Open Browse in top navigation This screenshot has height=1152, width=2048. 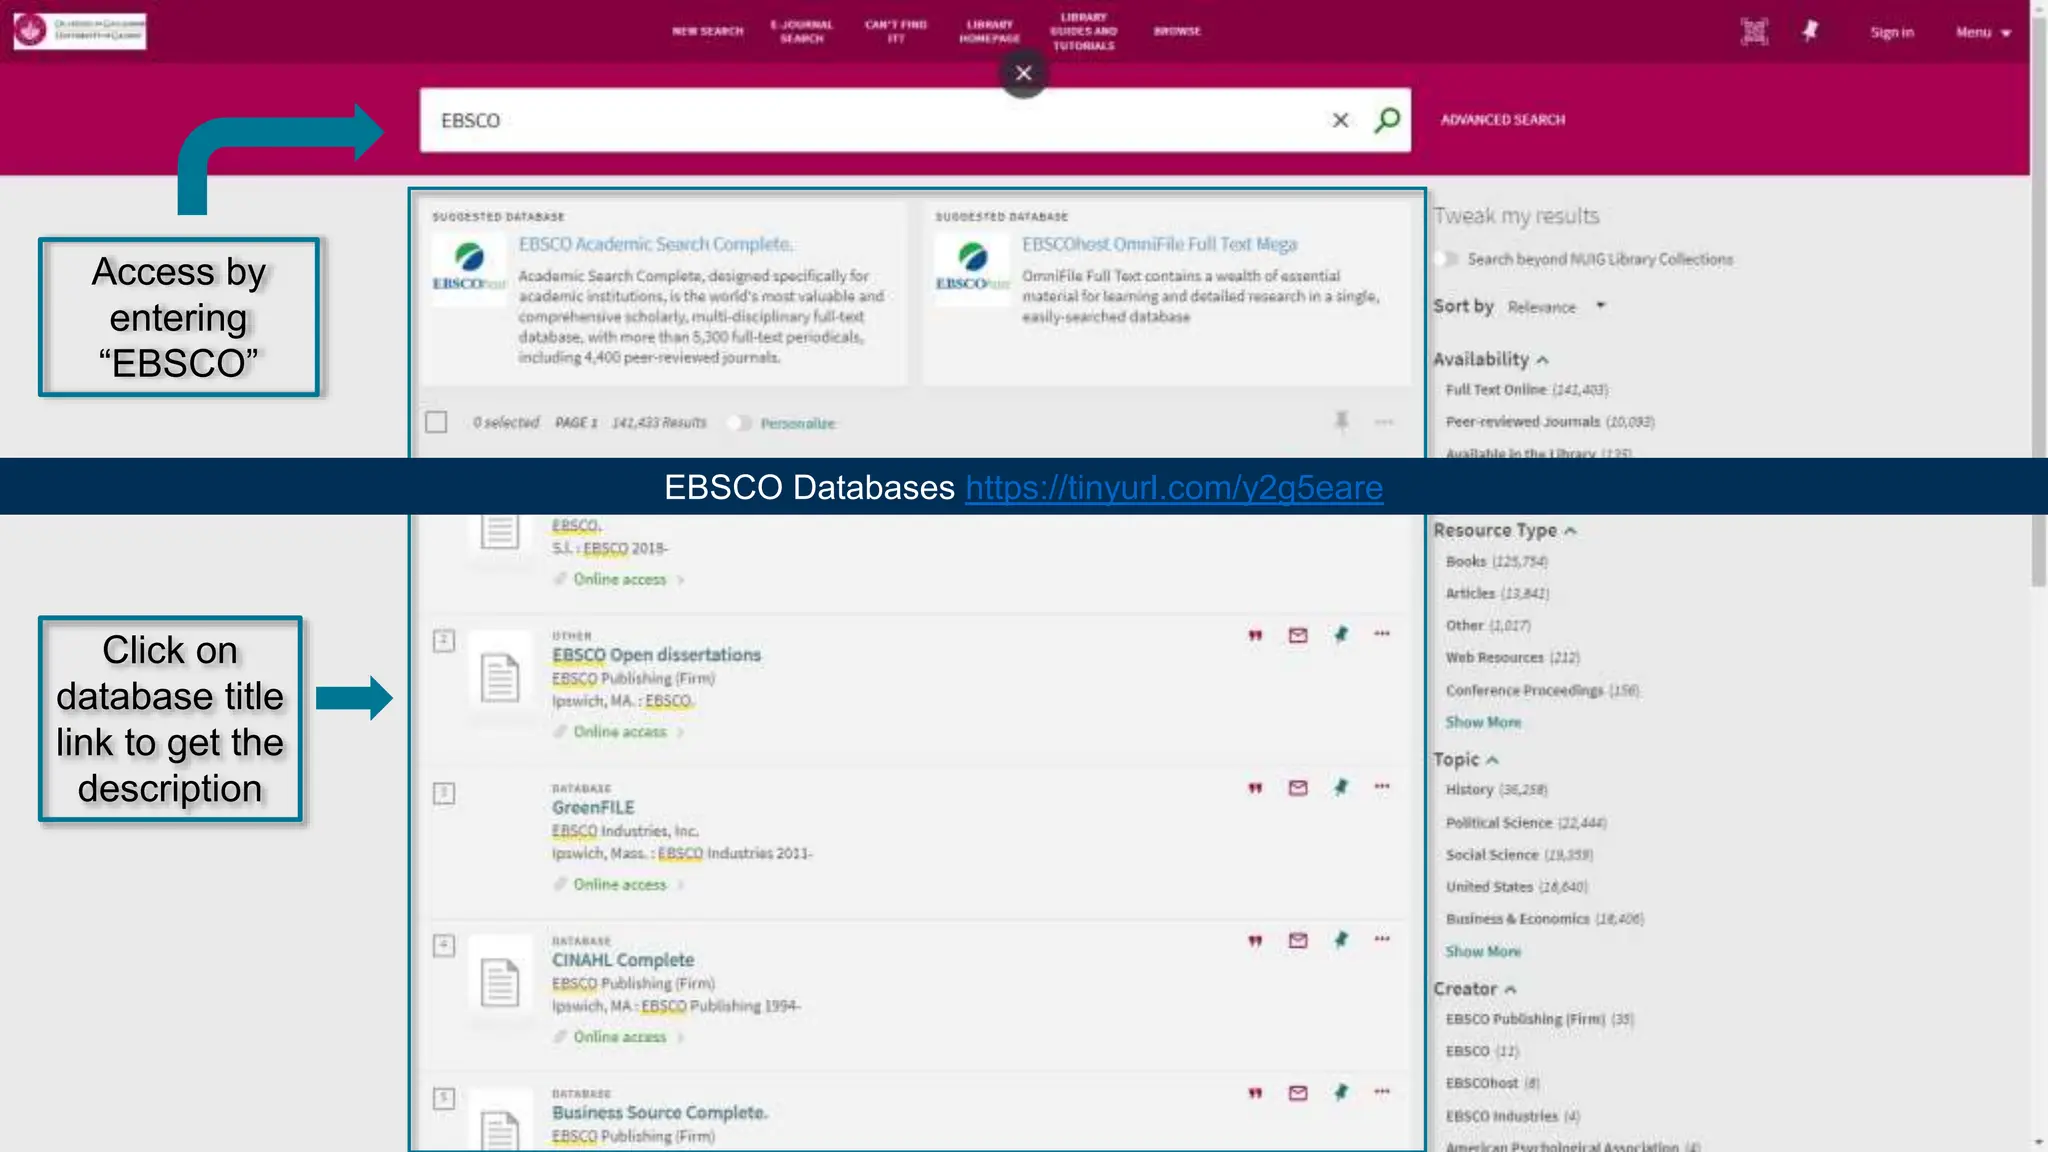click(x=1177, y=31)
